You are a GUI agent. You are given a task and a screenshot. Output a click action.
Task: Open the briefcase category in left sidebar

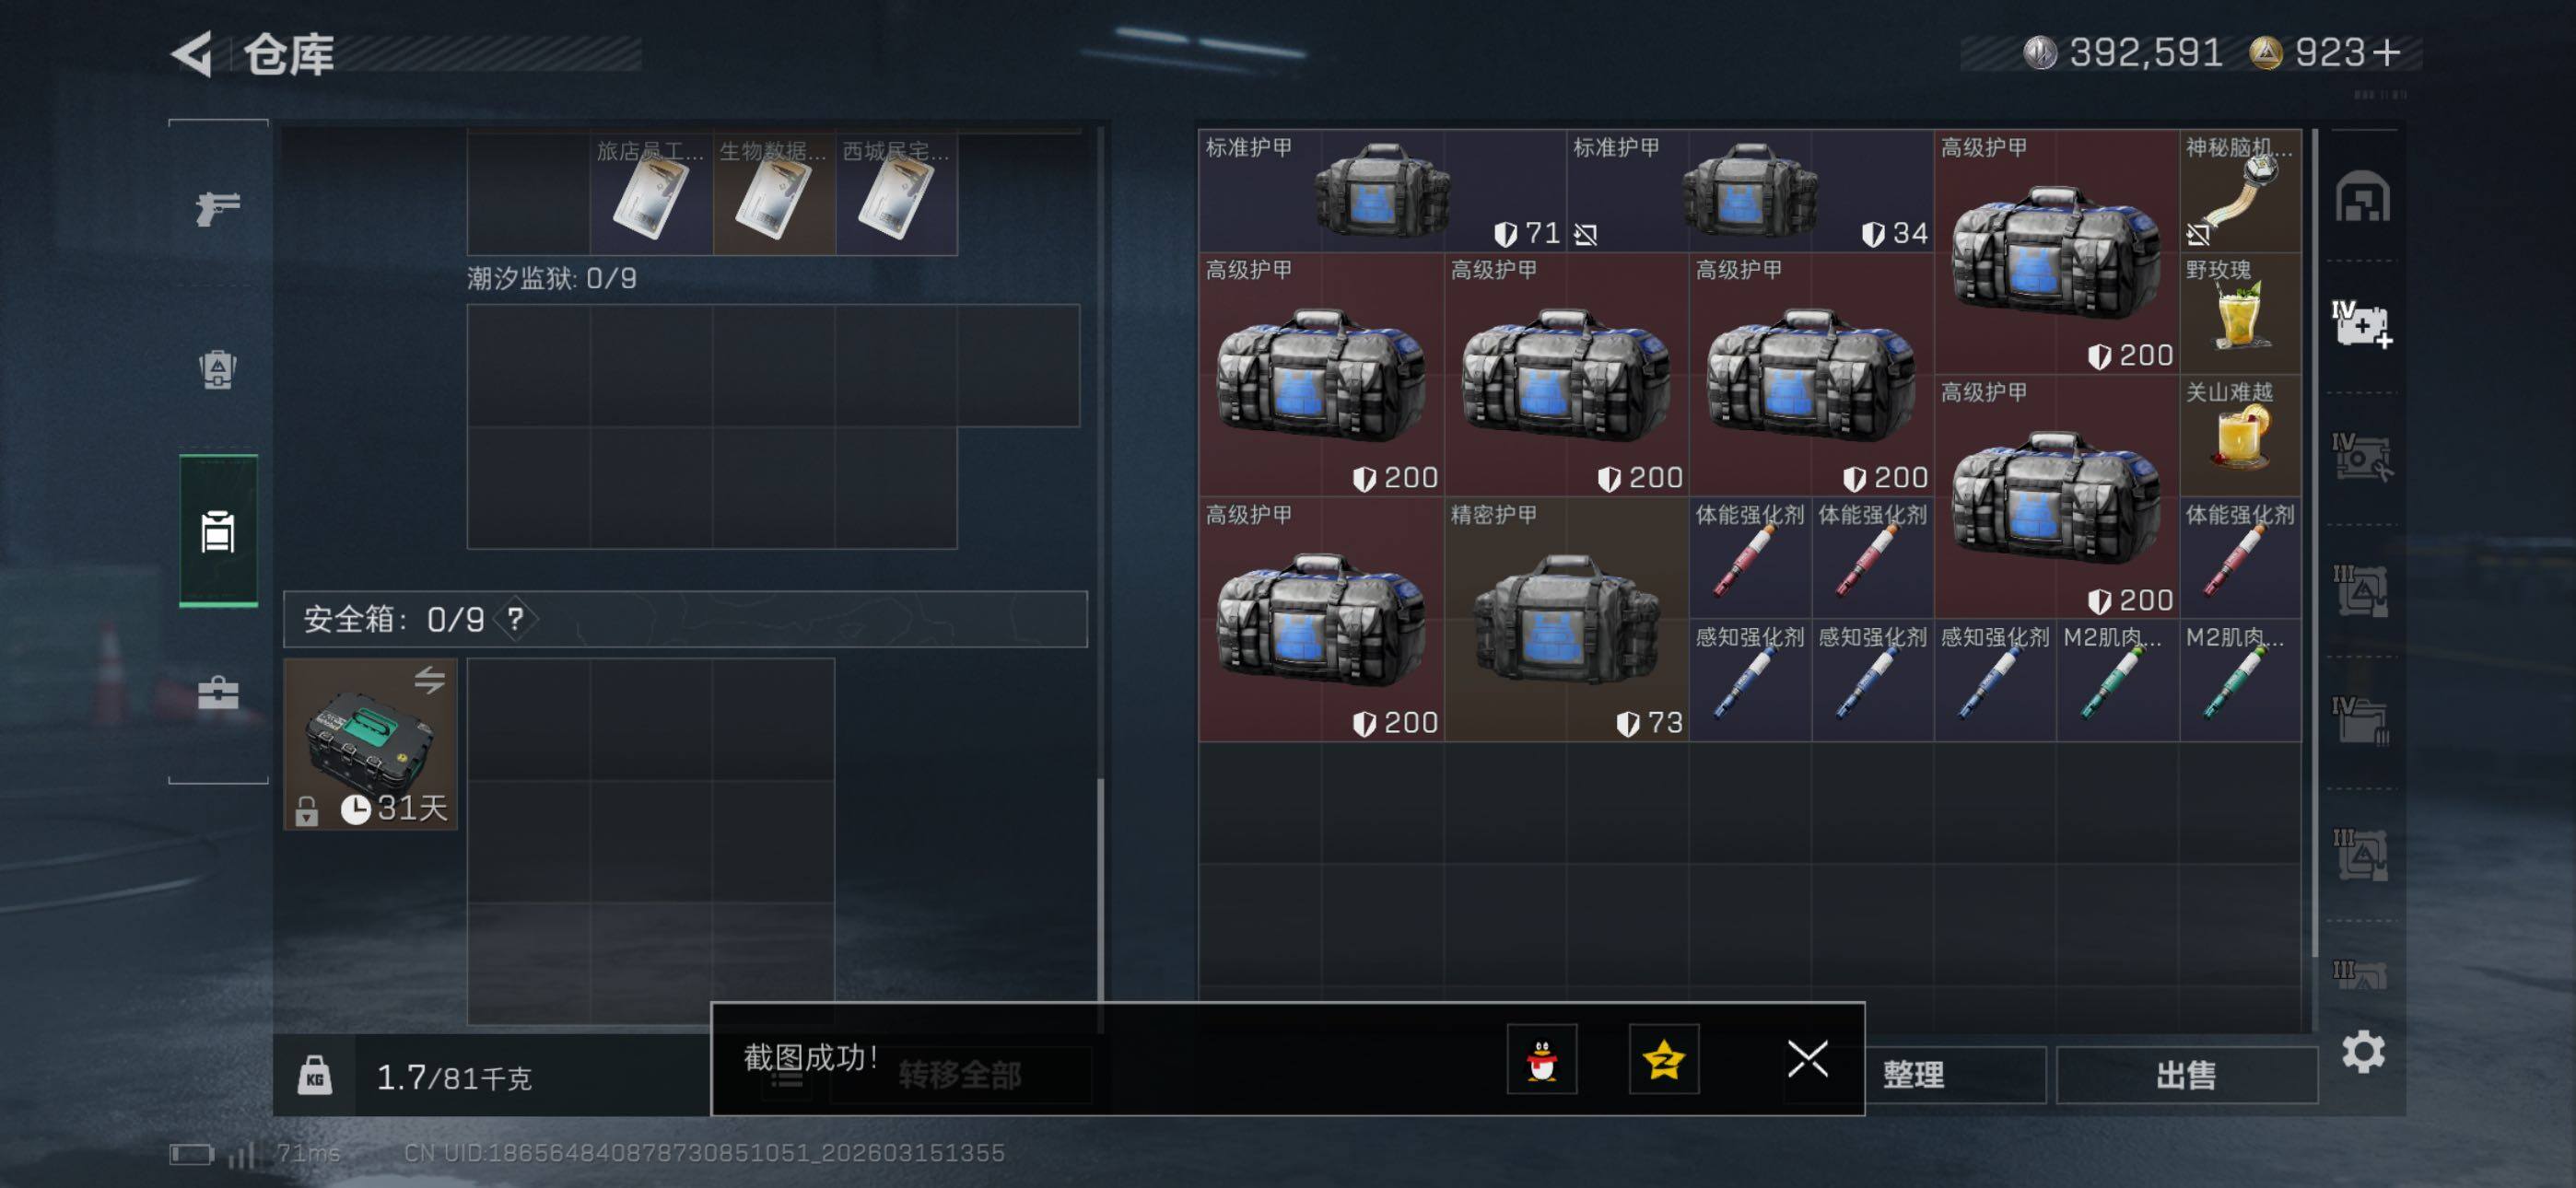[x=217, y=692]
